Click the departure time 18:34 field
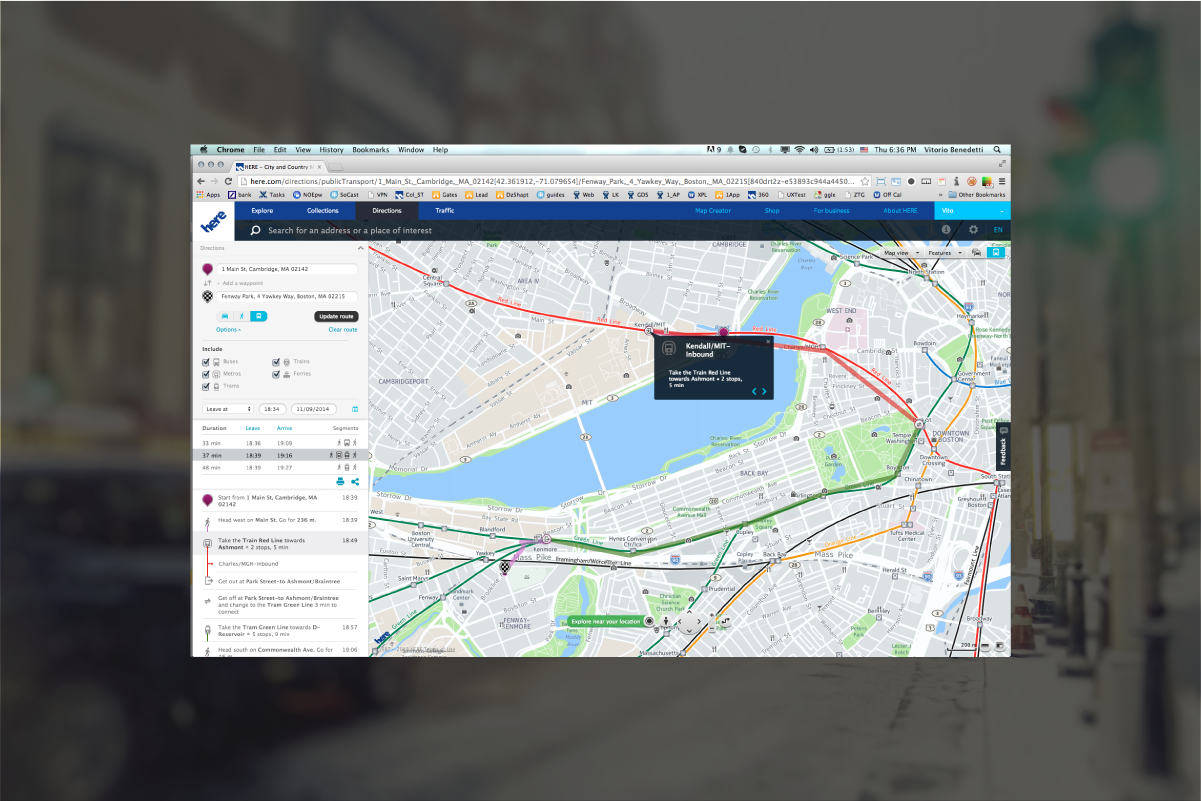 [272, 409]
